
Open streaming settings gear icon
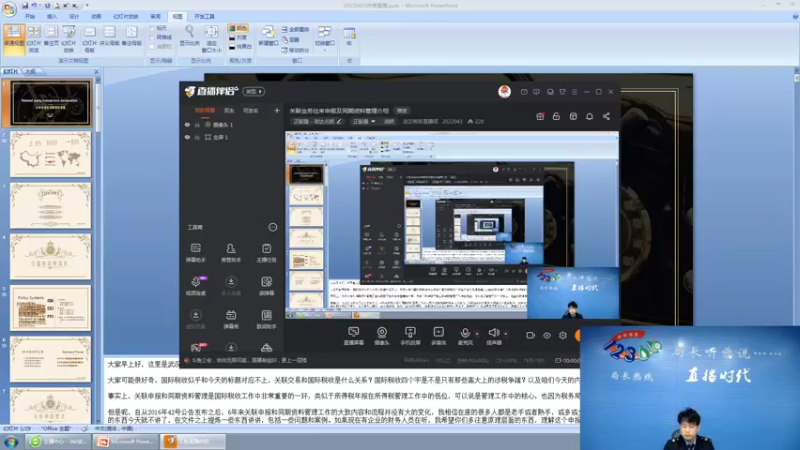click(x=563, y=335)
